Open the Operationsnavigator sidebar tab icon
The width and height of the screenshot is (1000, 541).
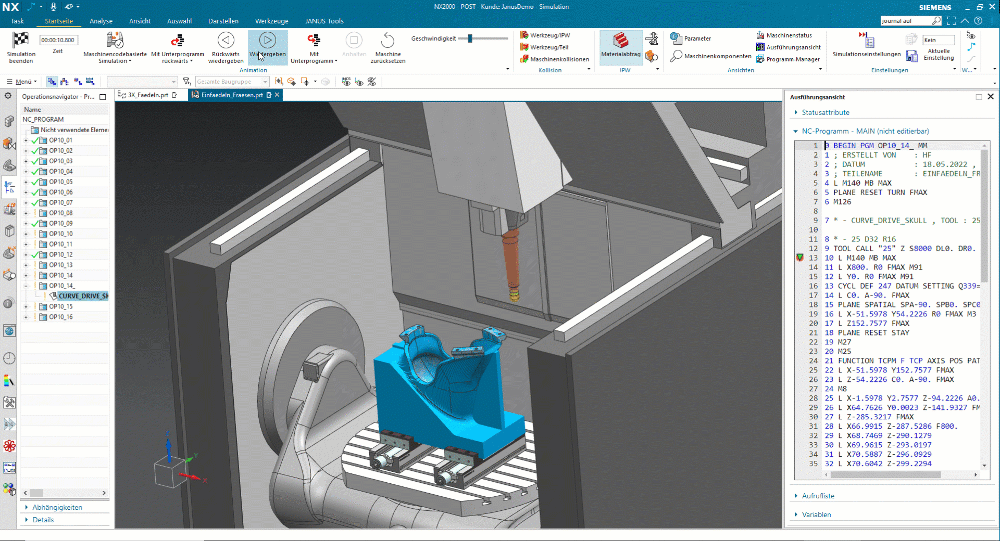pos(9,188)
